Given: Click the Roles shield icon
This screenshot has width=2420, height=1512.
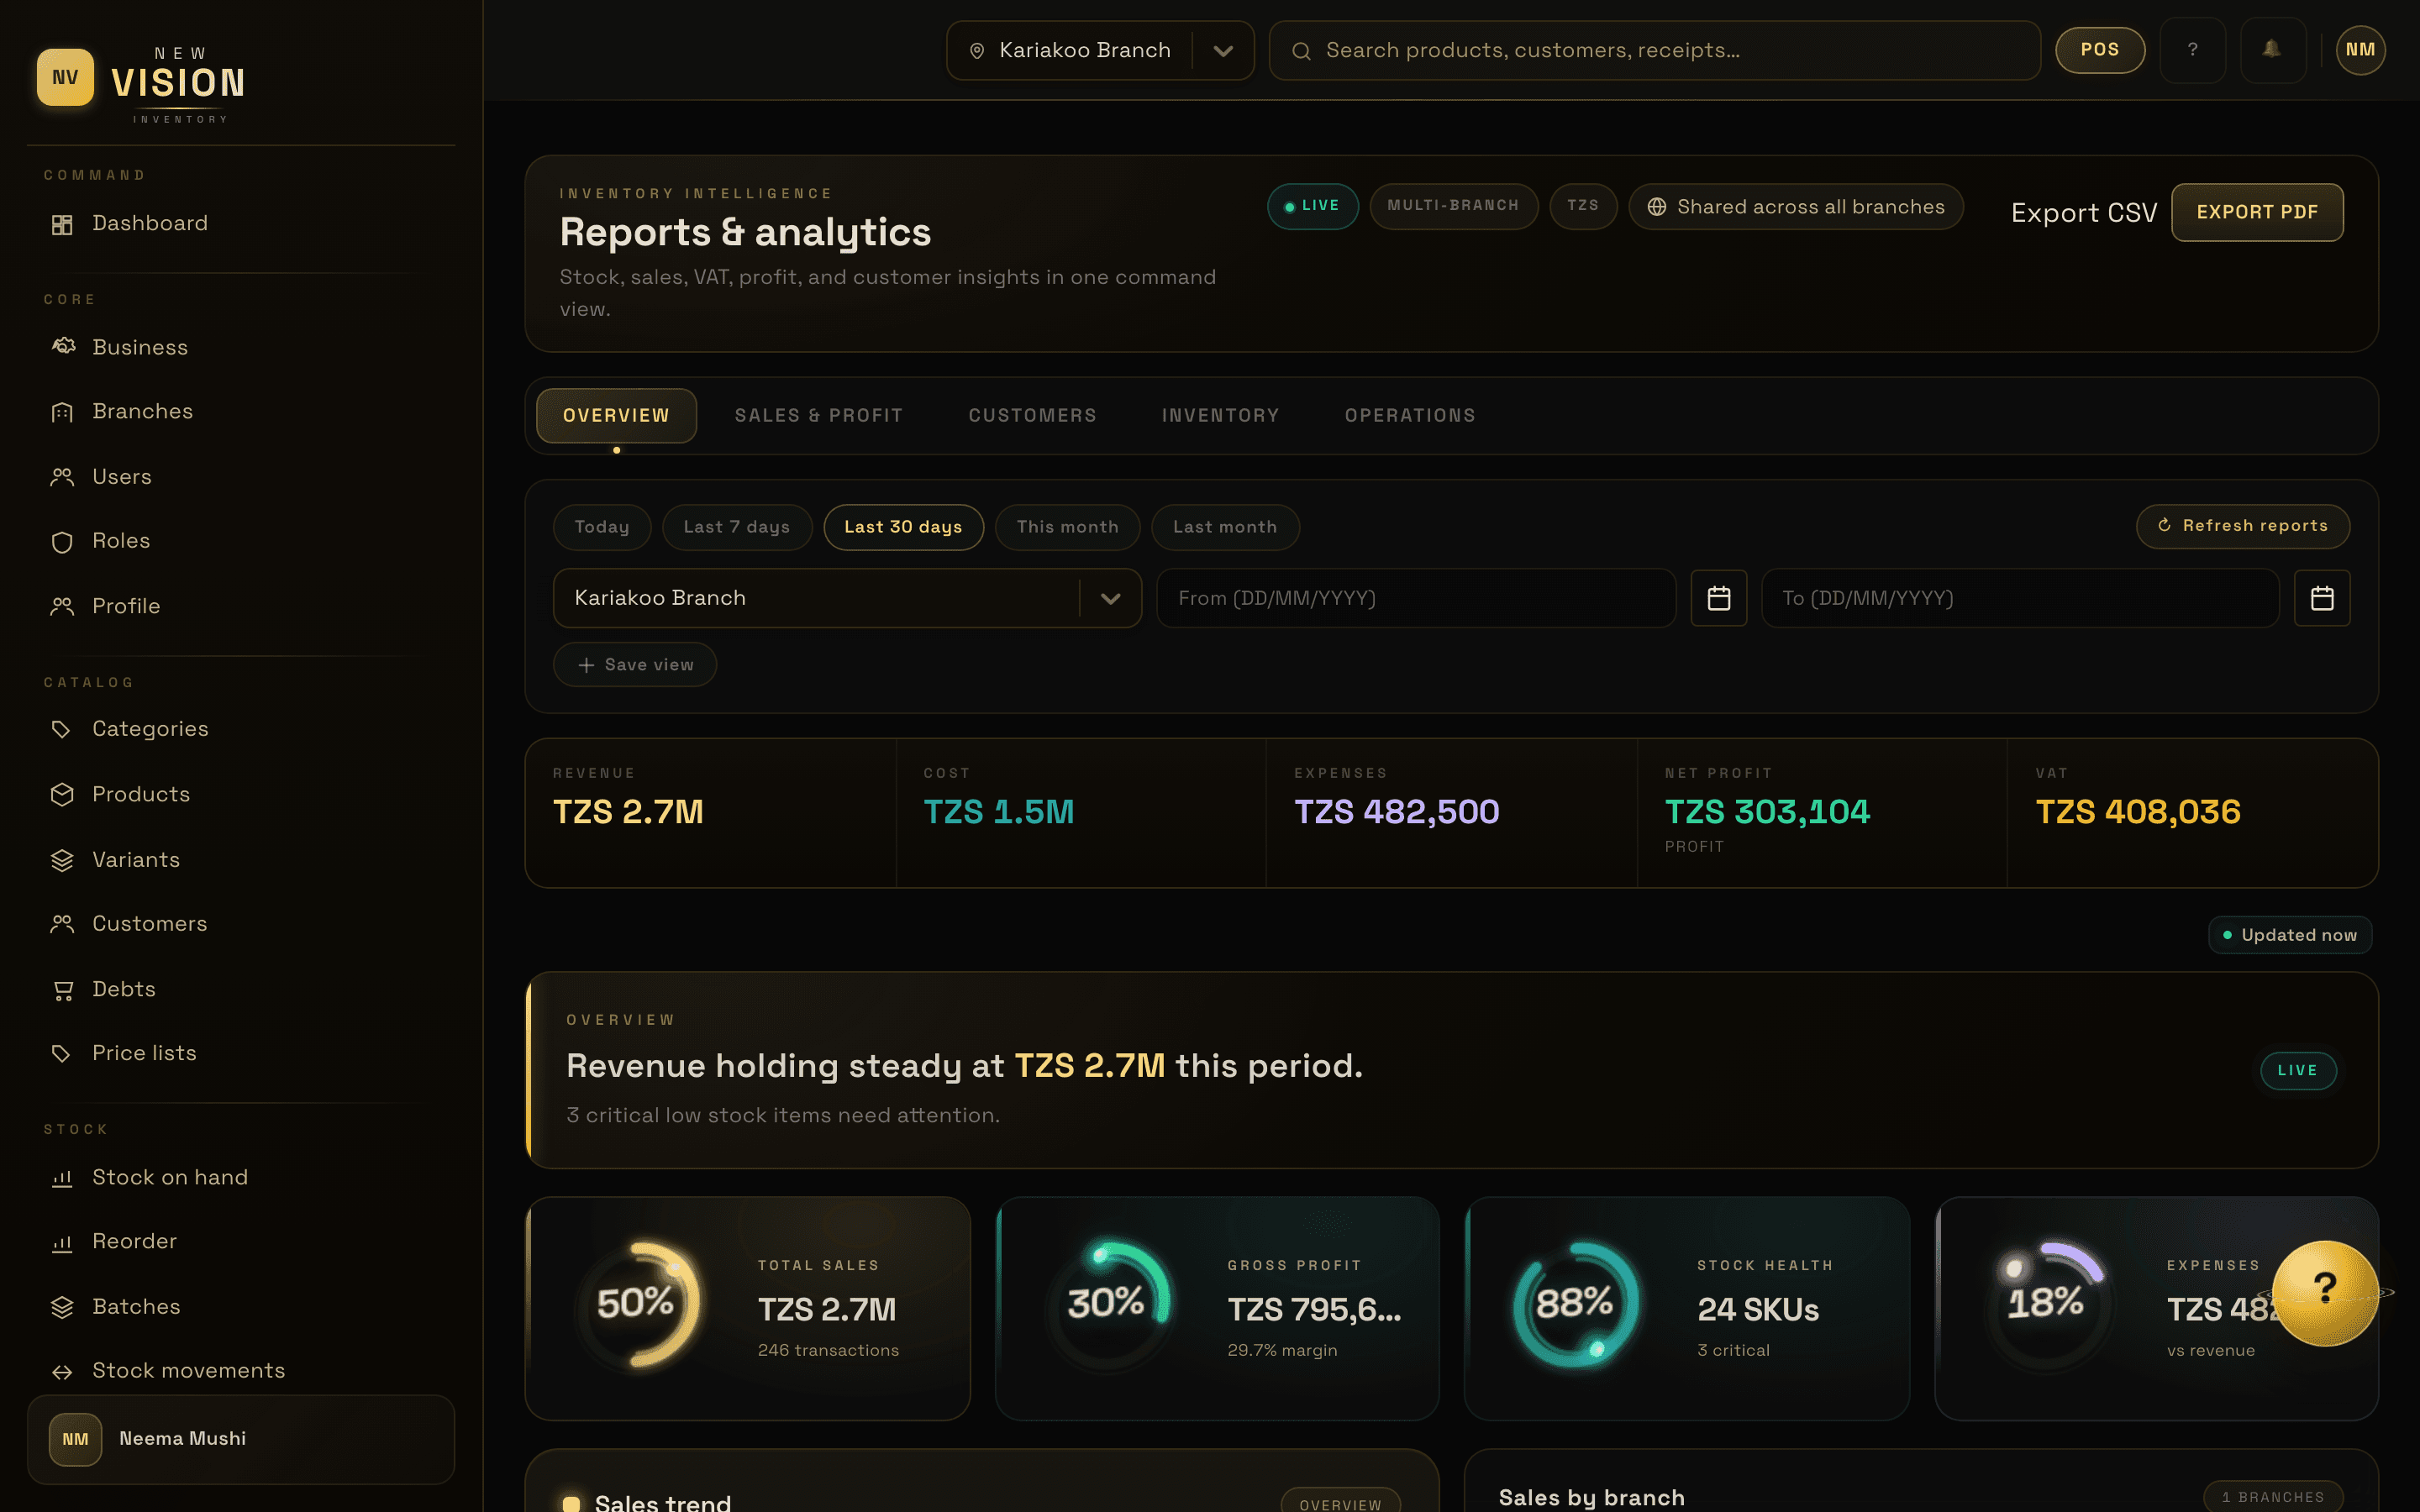Looking at the screenshot, I should pos(62,542).
